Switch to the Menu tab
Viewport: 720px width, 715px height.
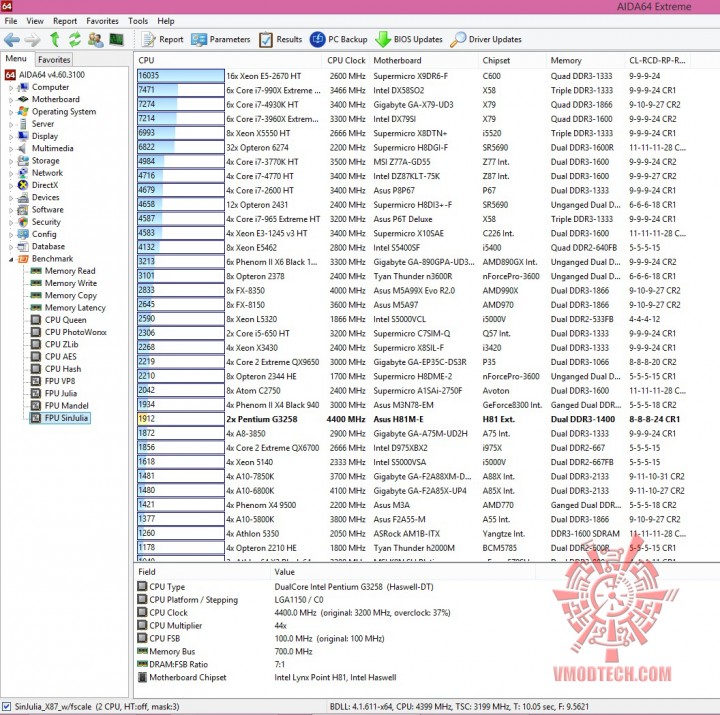point(16,59)
